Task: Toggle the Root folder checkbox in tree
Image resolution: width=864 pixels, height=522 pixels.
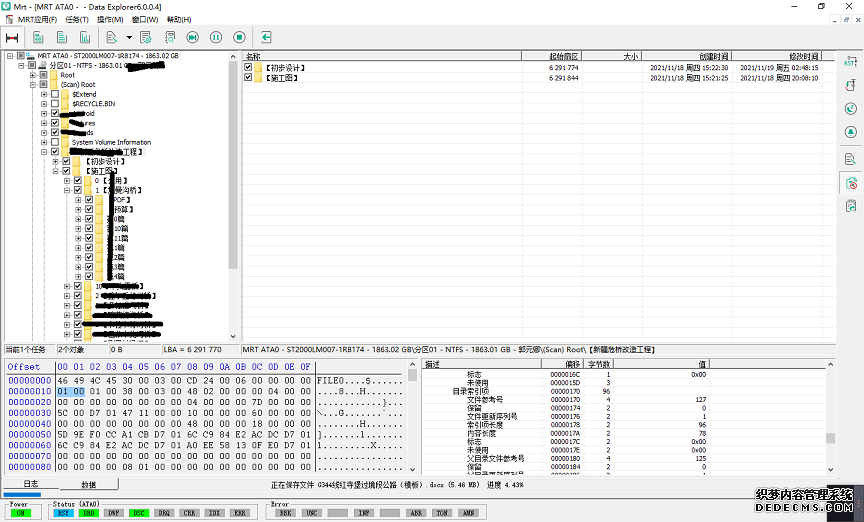Action: [44, 75]
